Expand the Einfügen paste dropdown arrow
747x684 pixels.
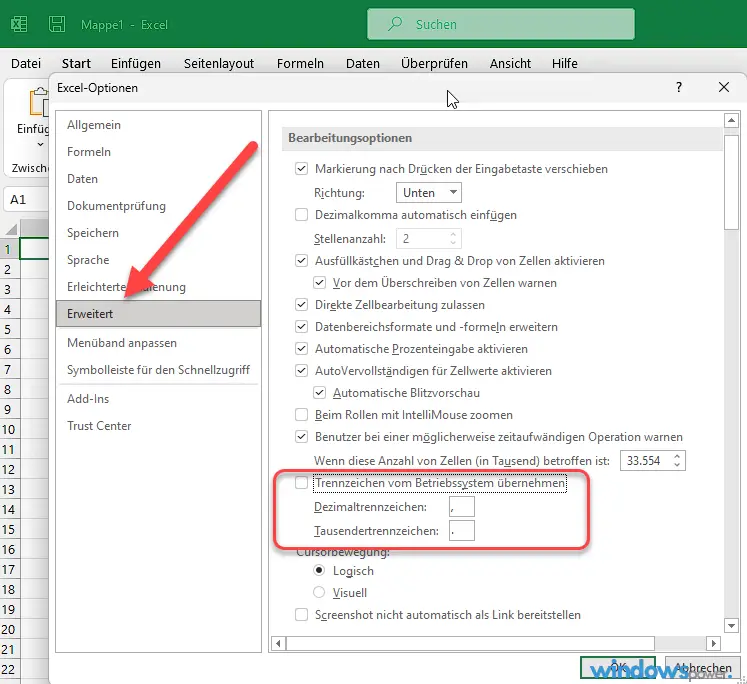pyautogui.click(x=40, y=144)
